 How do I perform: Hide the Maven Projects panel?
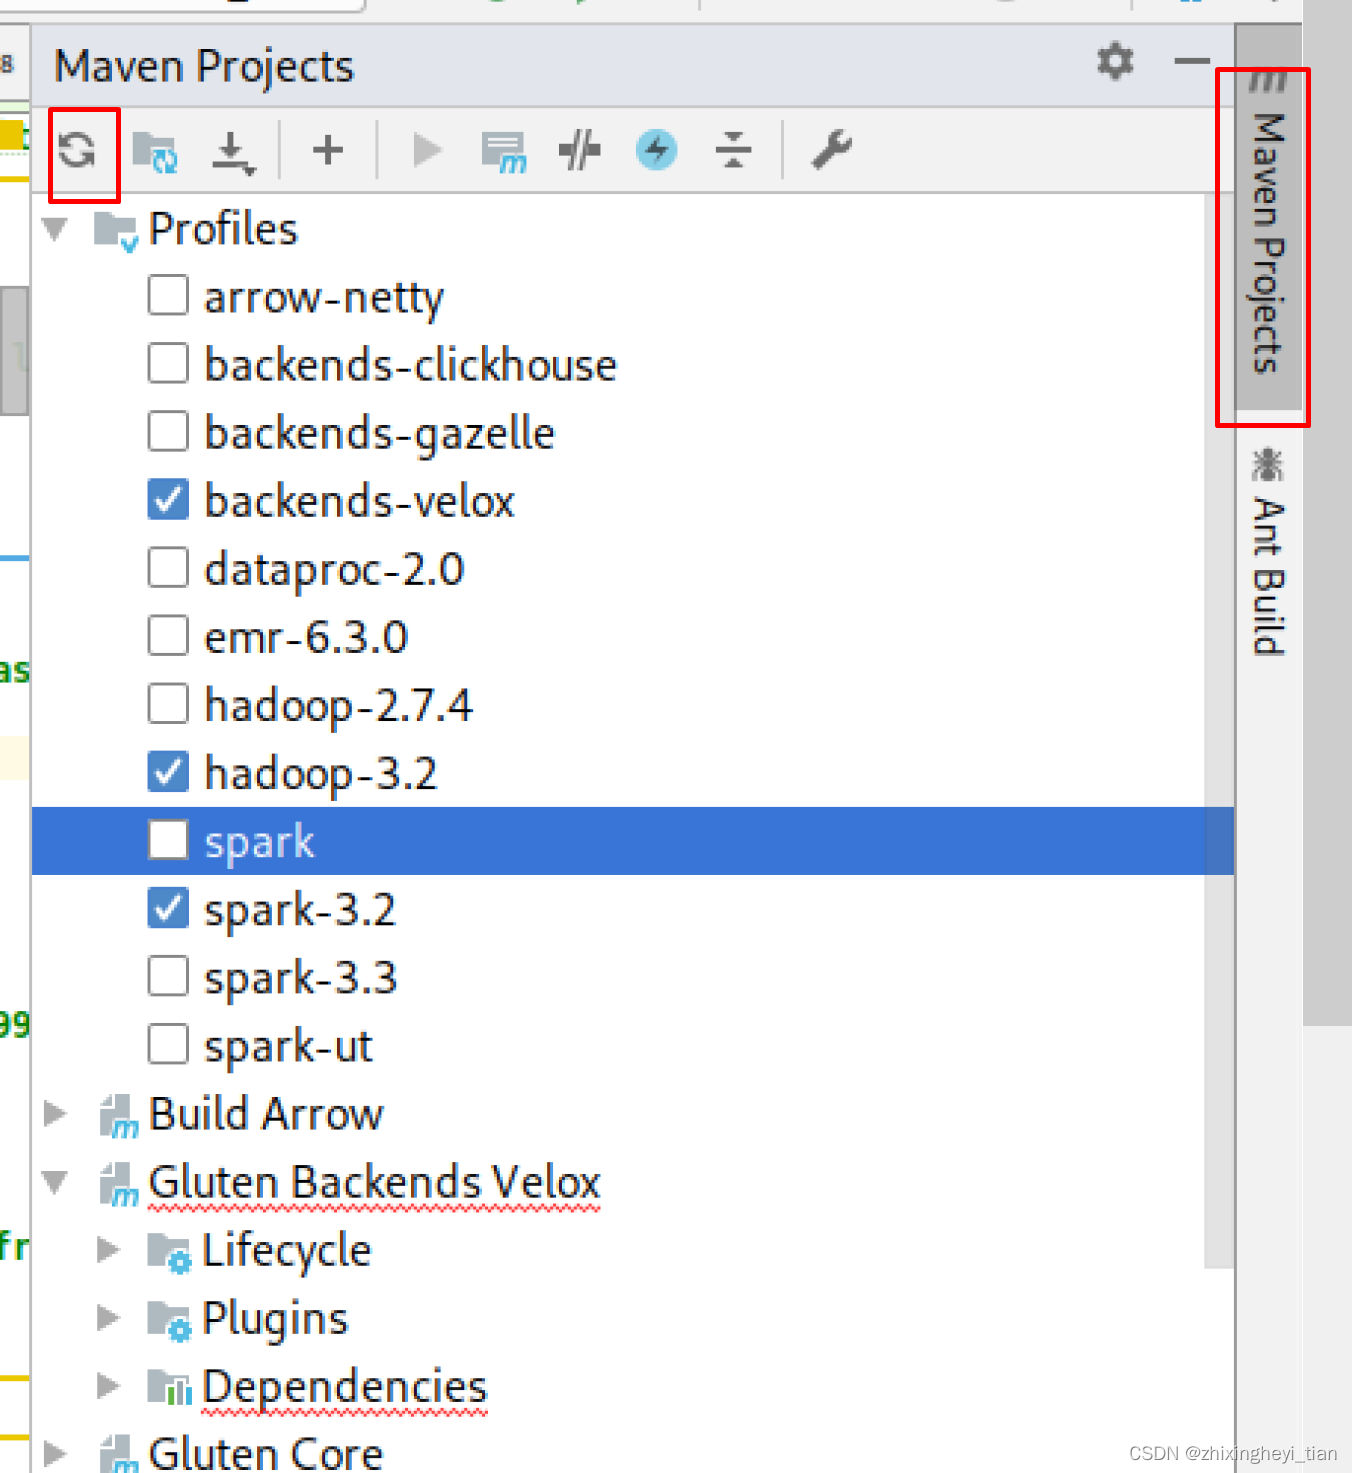coord(1191,62)
